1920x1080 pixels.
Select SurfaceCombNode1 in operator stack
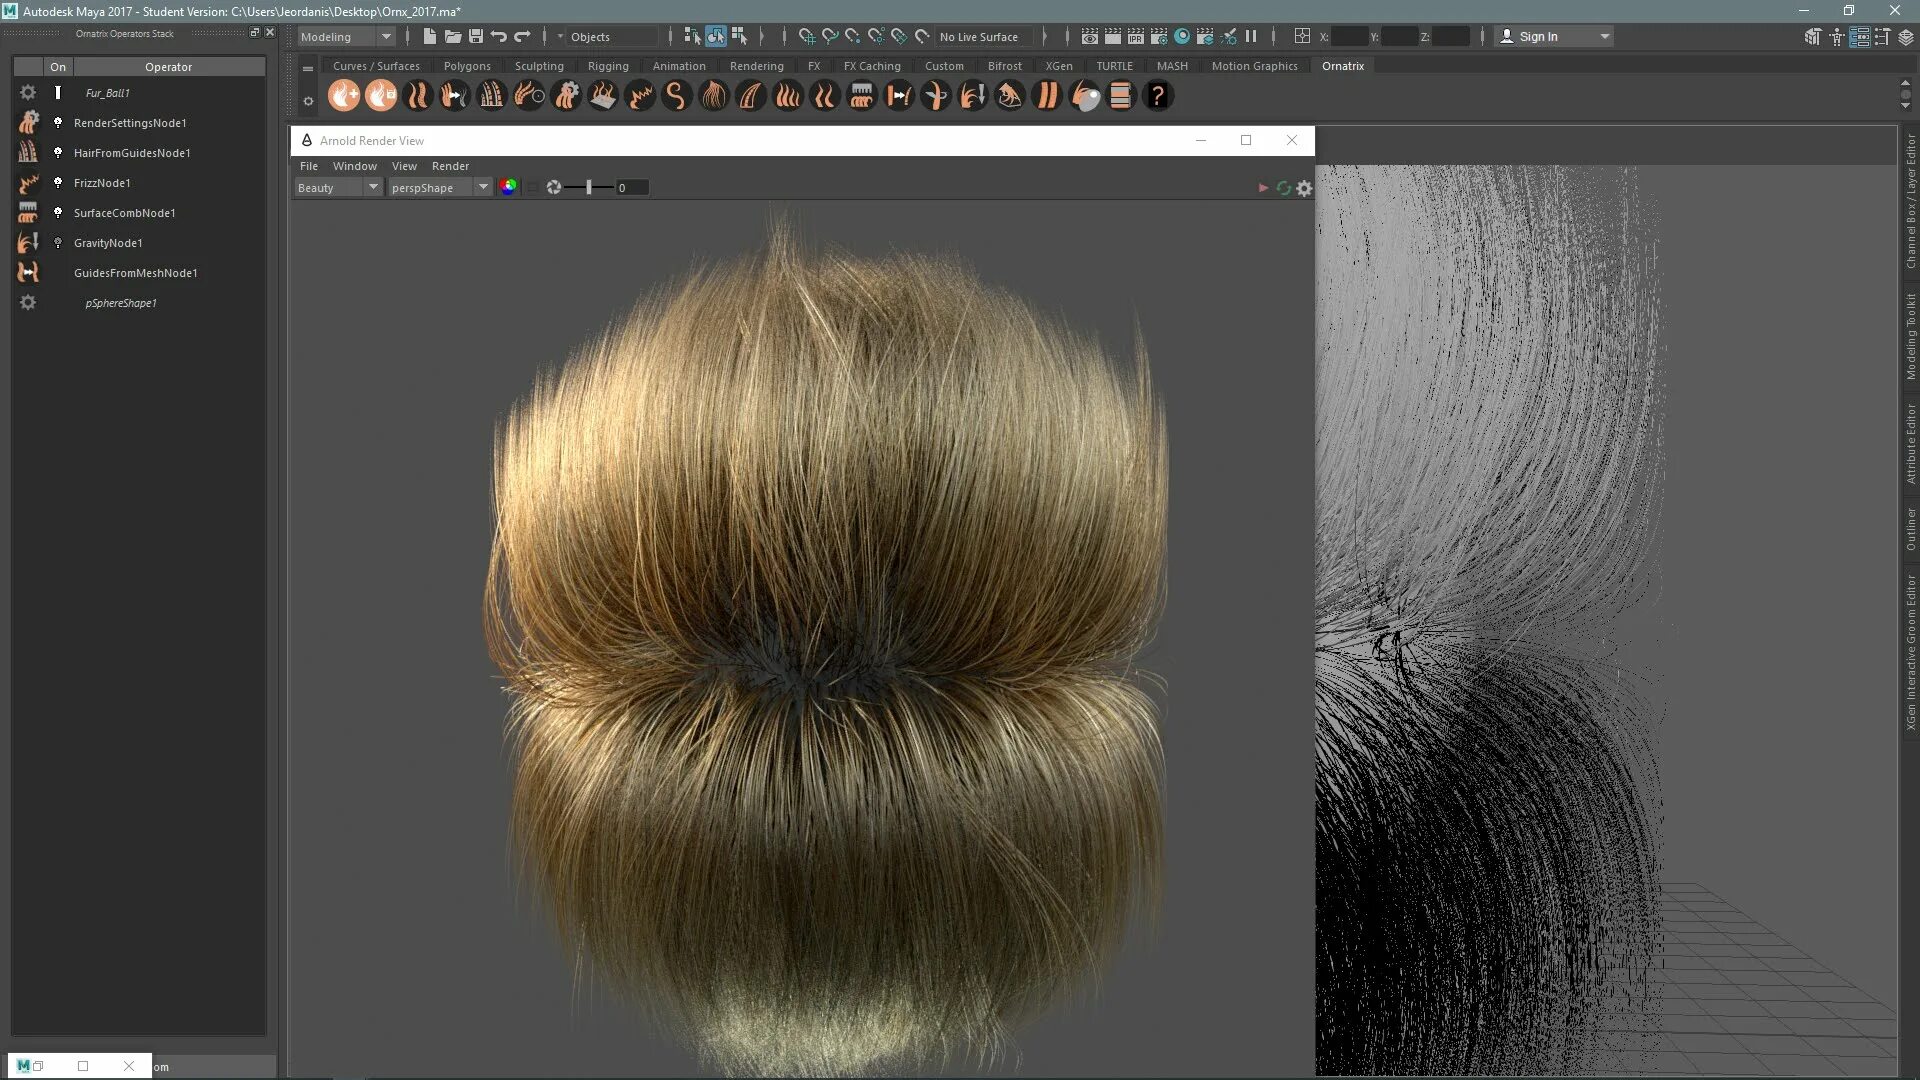(125, 213)
